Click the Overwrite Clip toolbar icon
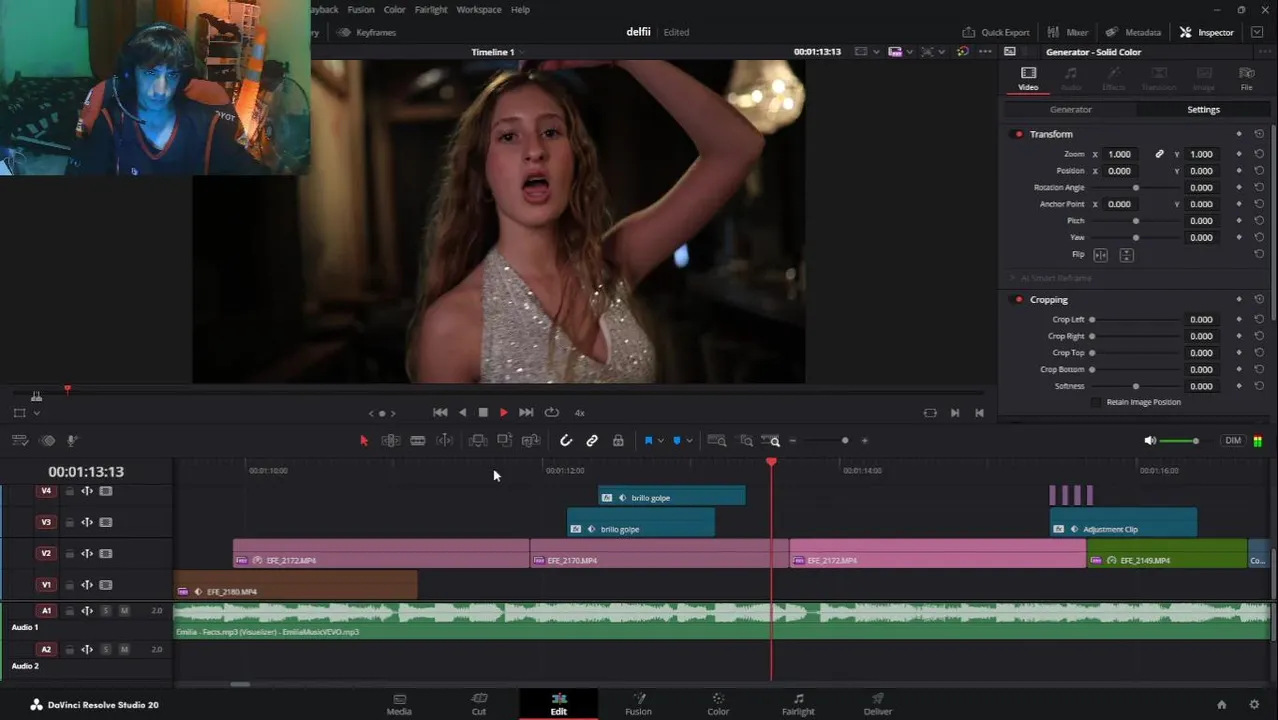1278x720 pixels. (x=504, y=441)
